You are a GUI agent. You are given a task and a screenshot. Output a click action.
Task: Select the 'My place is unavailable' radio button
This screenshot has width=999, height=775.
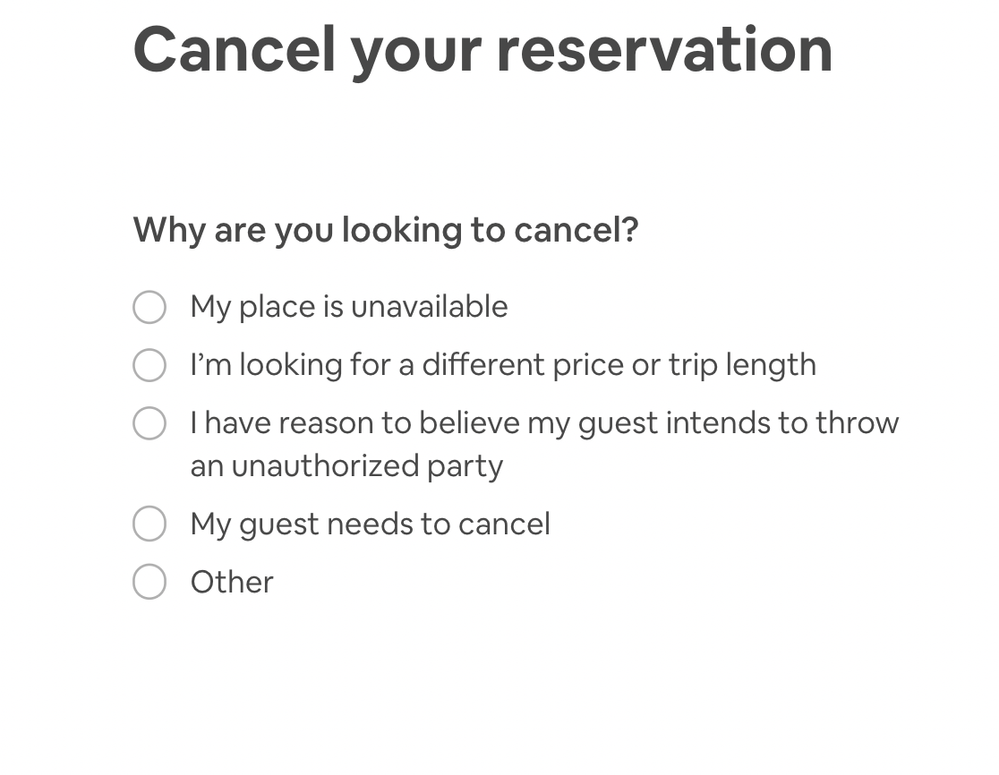click(149, 307)
